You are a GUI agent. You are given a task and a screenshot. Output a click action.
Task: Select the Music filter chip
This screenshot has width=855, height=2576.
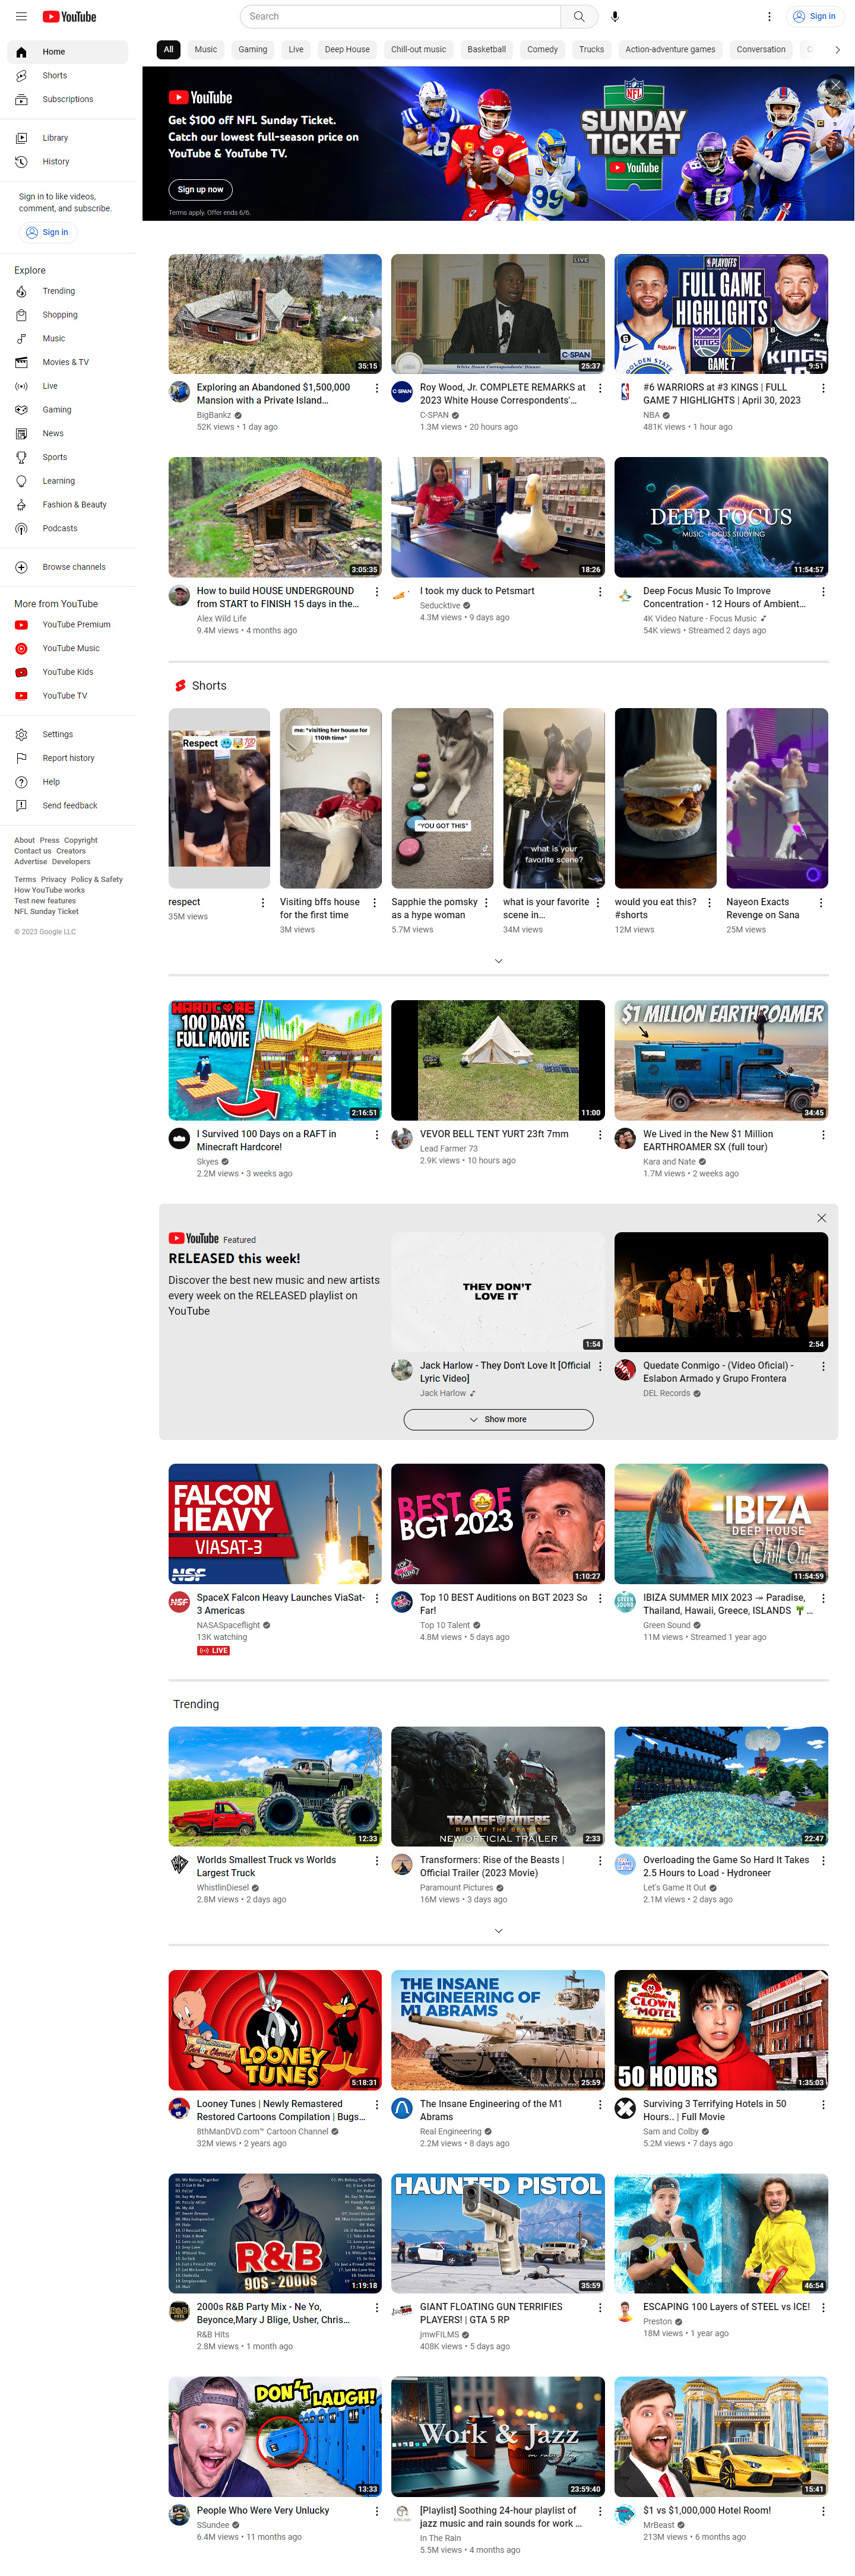tap(206, 49)
